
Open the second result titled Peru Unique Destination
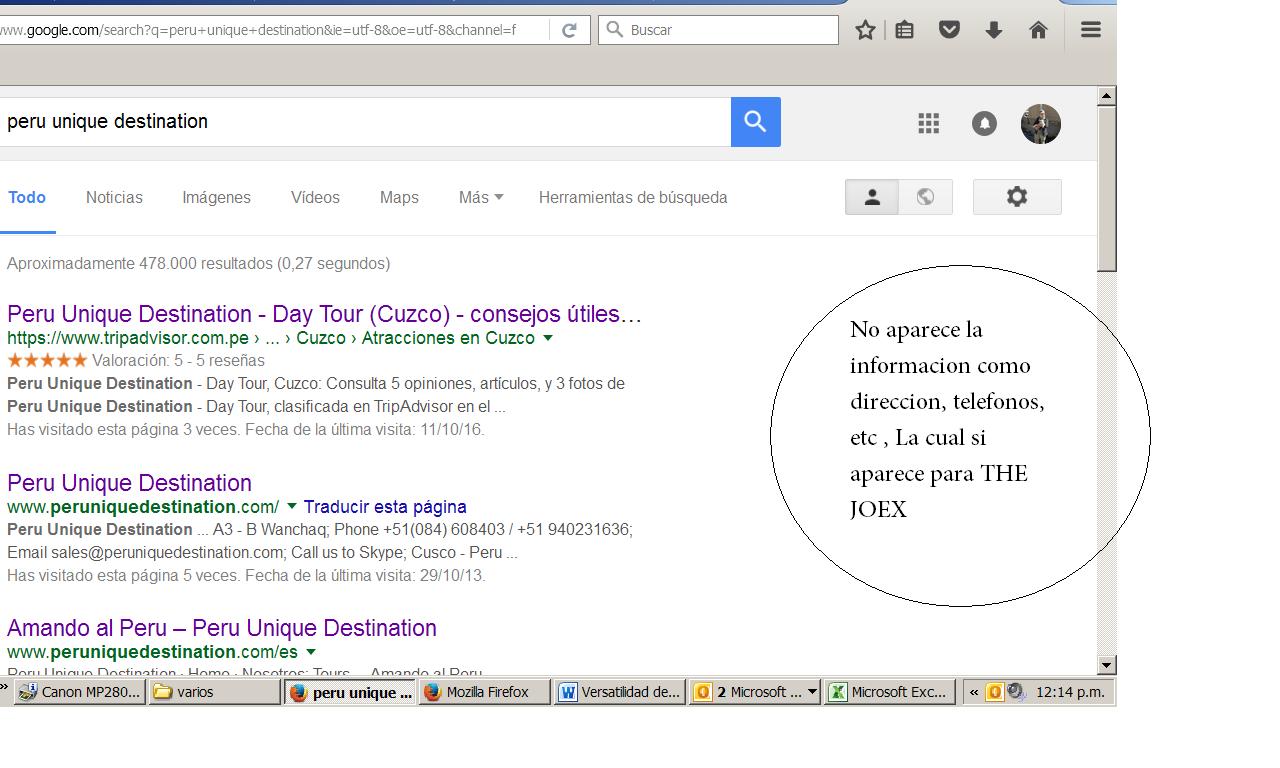(x=129, y=483)
